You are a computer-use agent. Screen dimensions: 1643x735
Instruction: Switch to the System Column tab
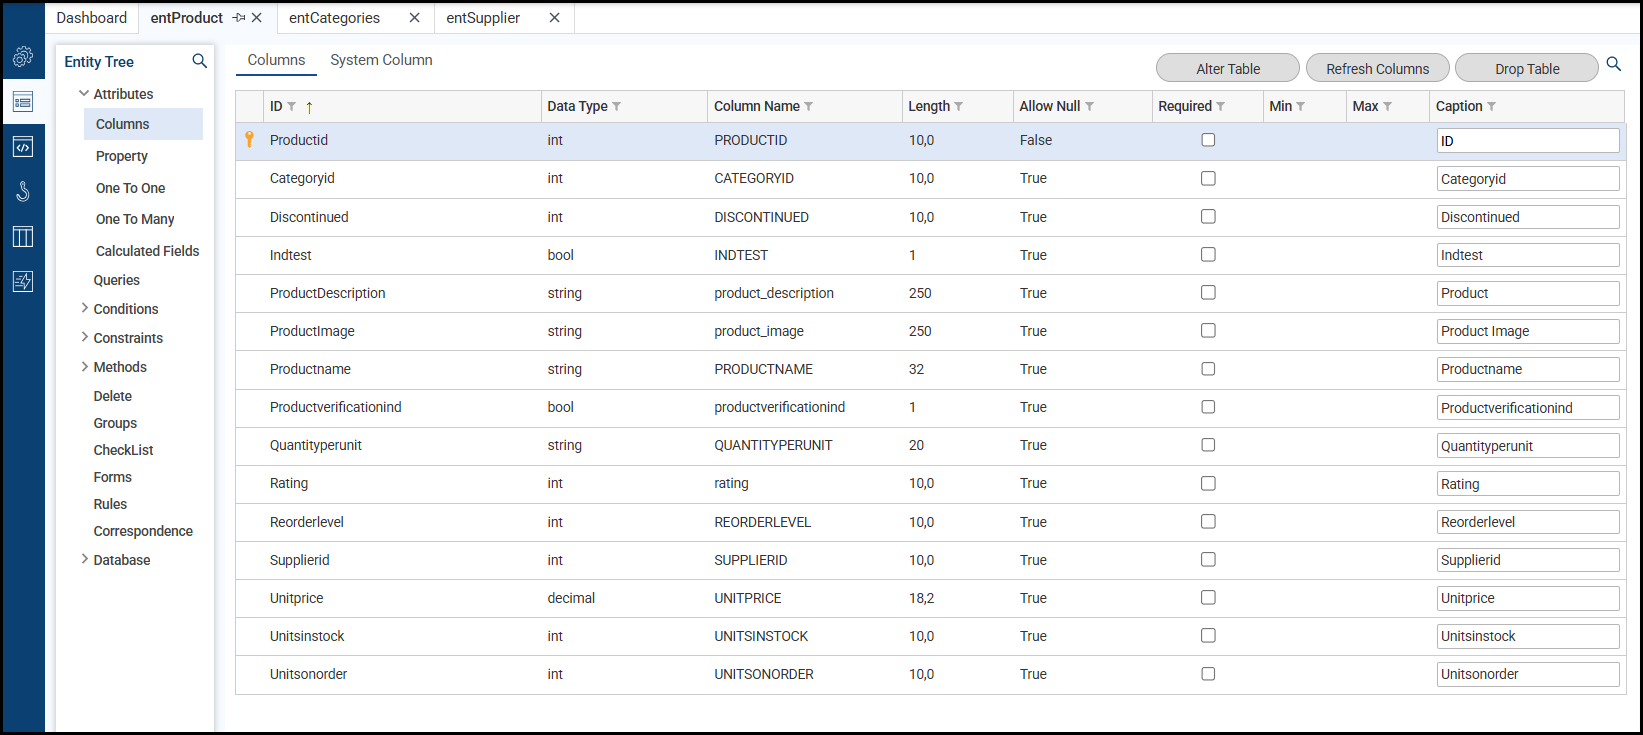[381, 60]
